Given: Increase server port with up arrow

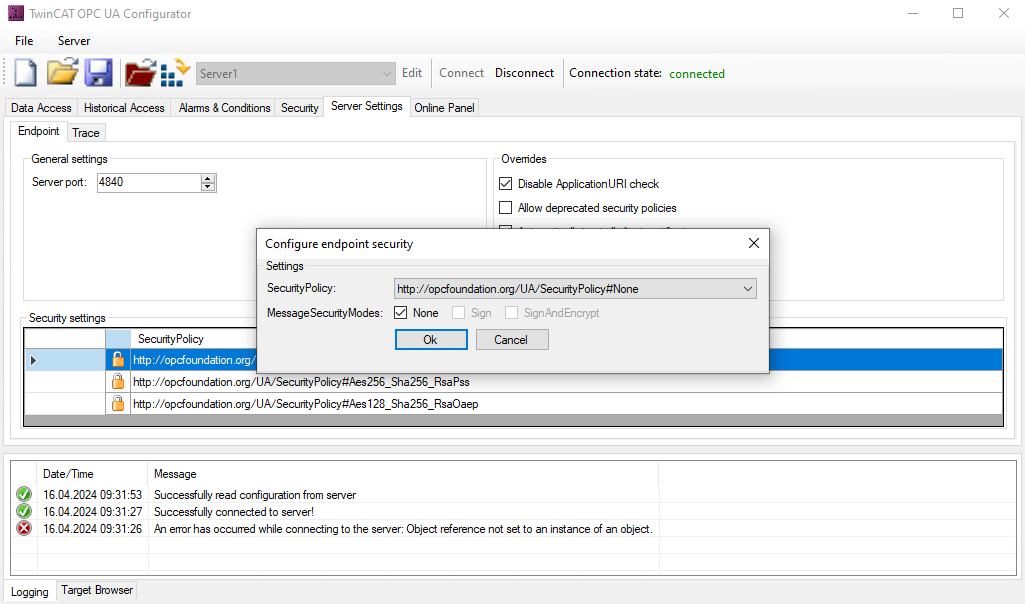Looking at the screenshot, I should (x=208, y=179).
